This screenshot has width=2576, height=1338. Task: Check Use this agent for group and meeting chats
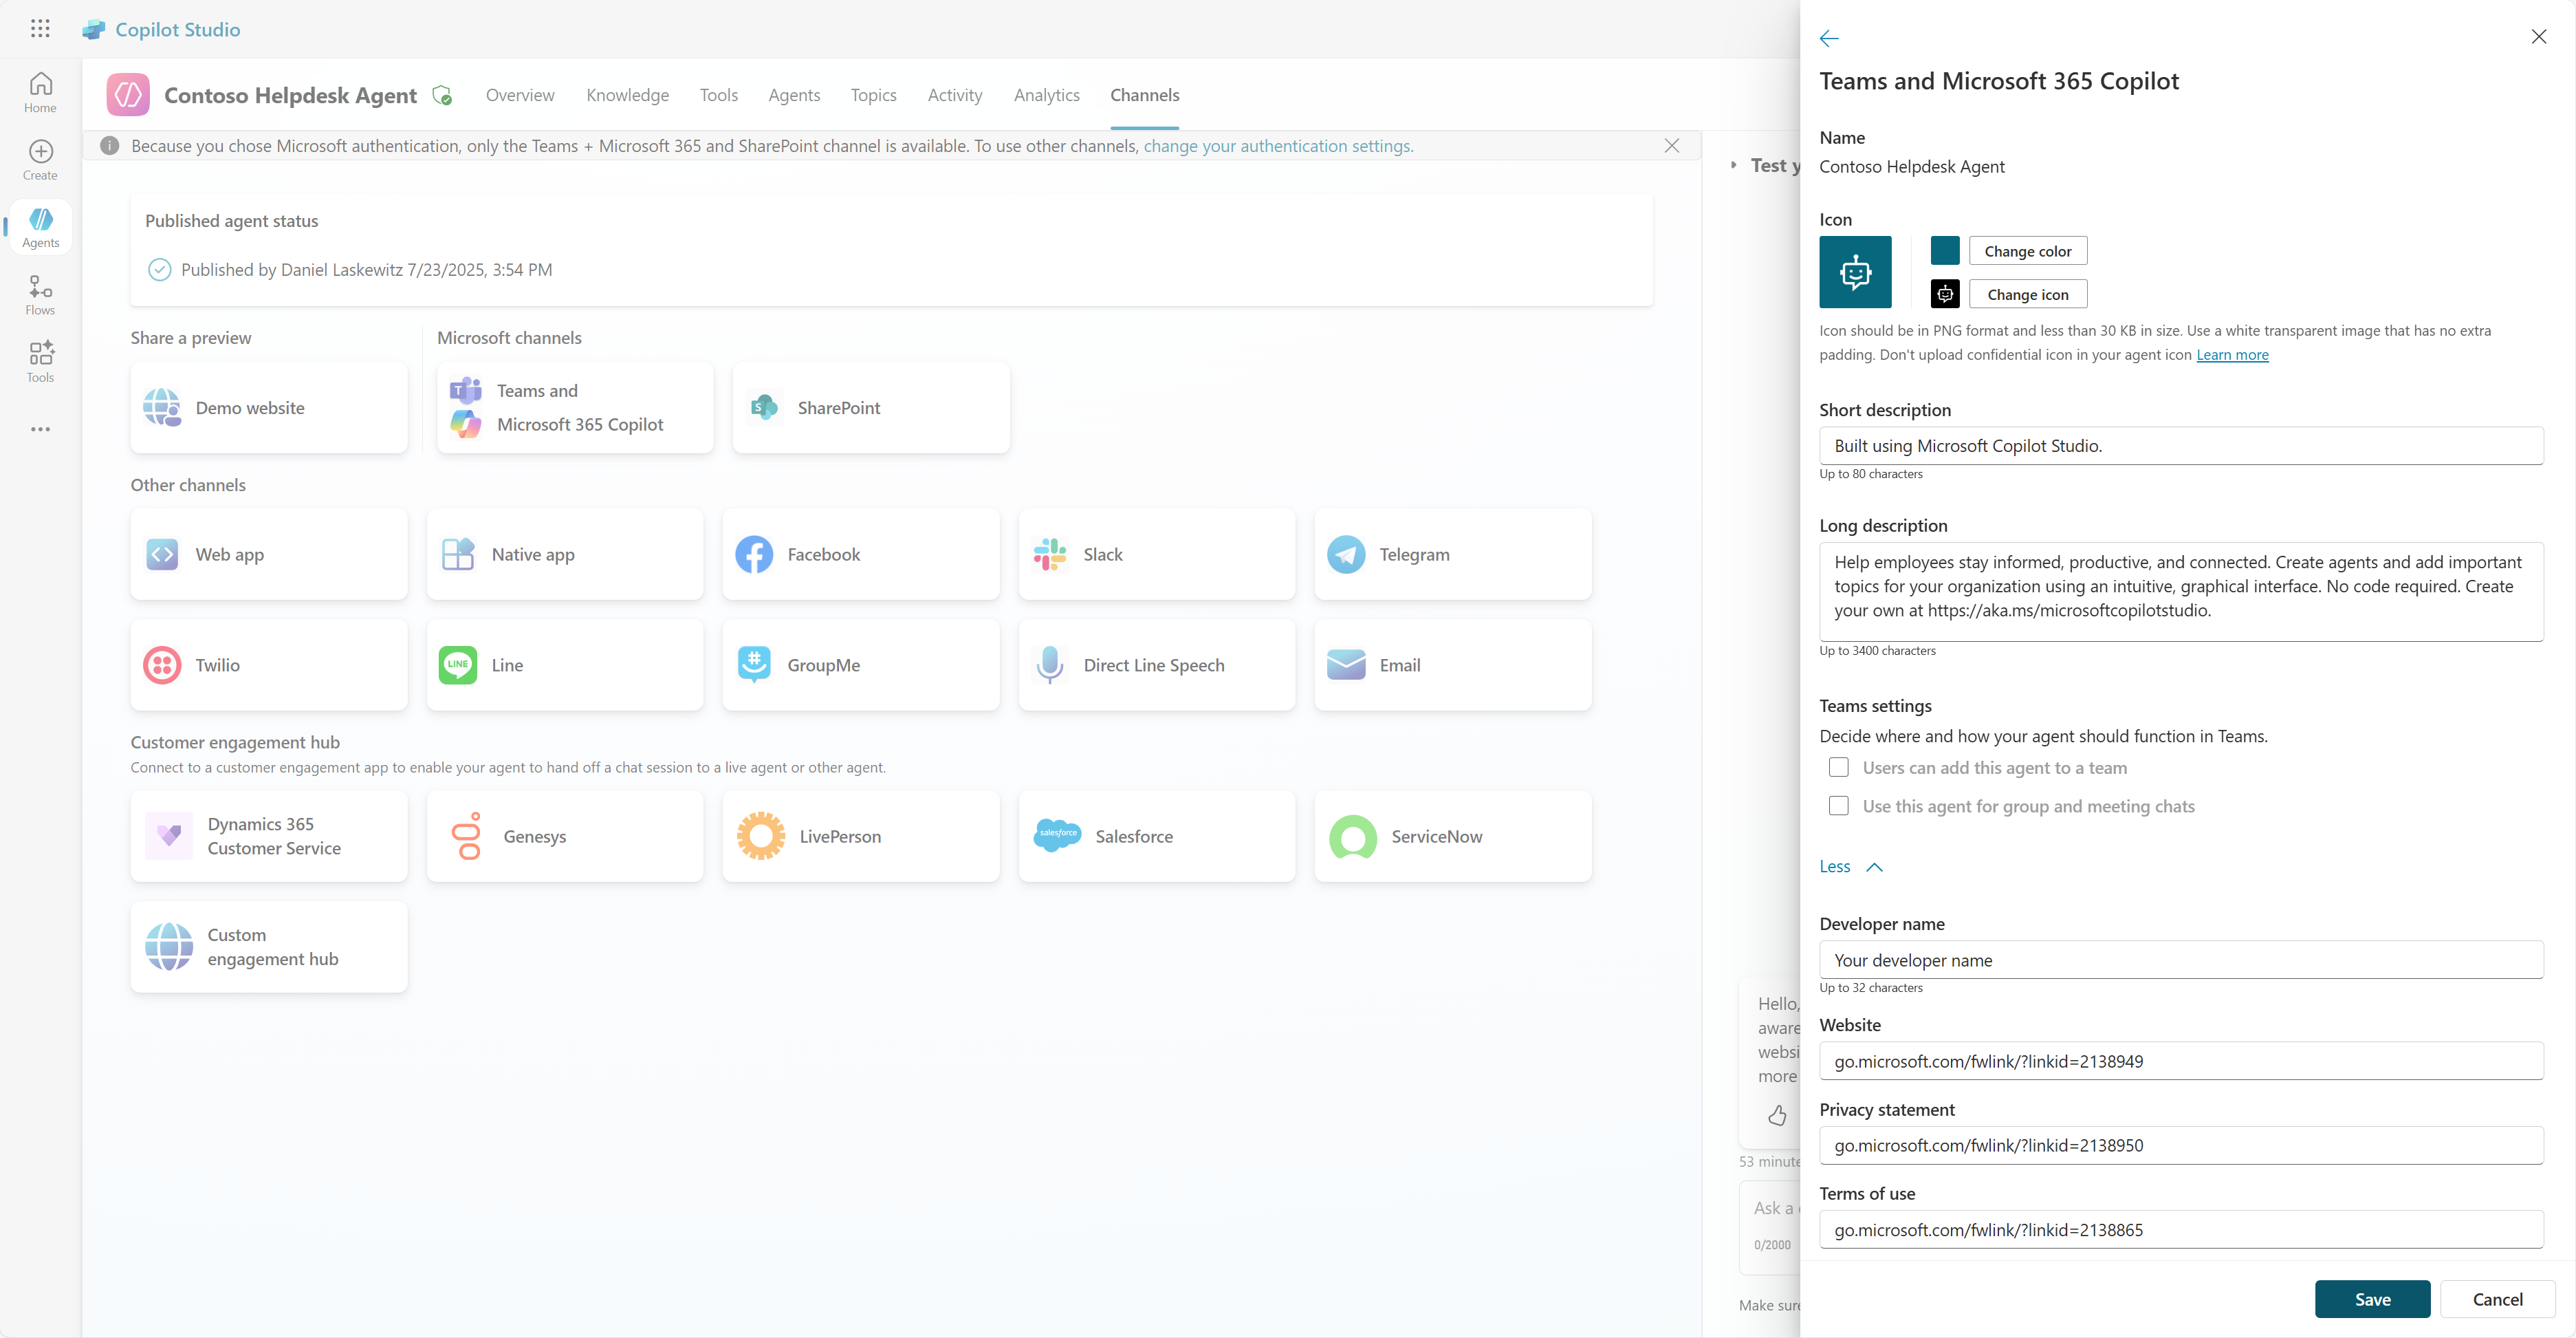coord(1838,806)
